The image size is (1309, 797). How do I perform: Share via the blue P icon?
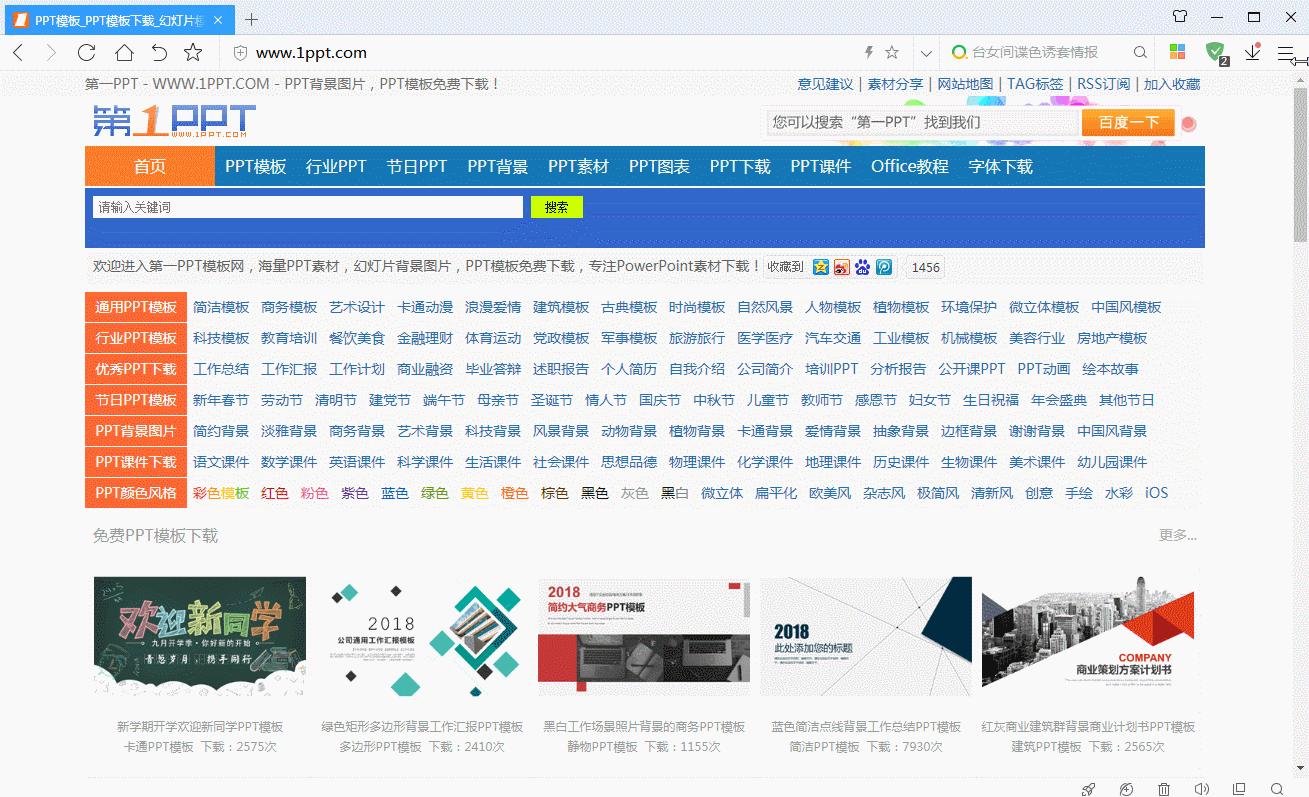coord(884,267)
